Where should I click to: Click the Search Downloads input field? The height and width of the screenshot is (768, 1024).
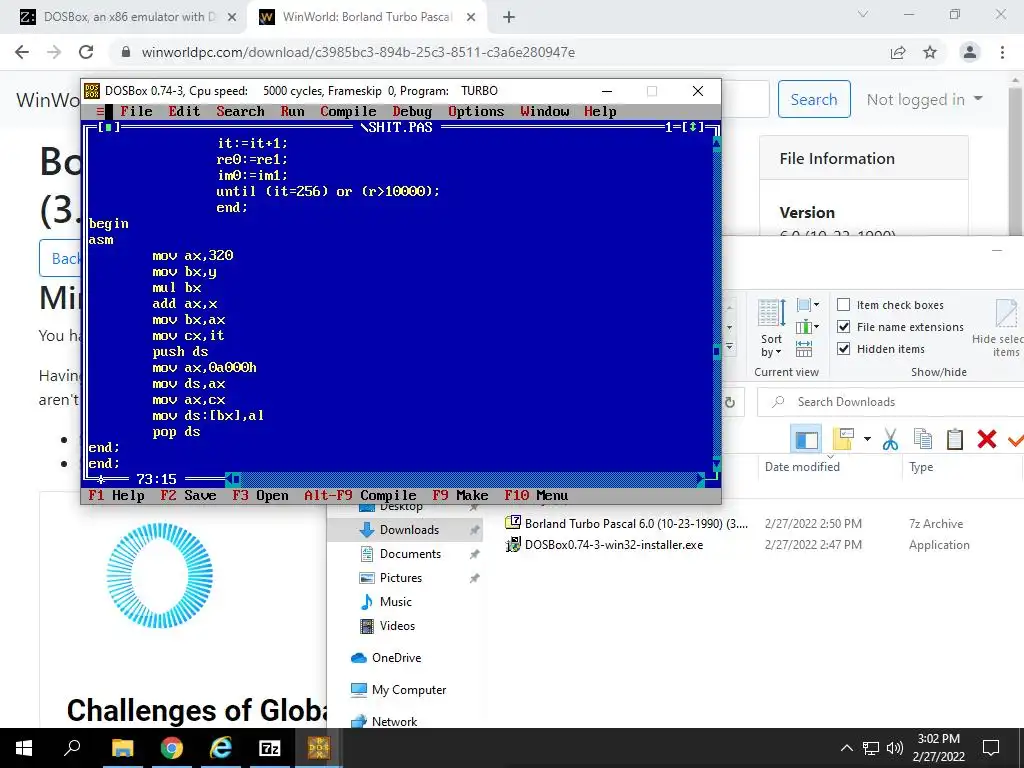(891, 402)
